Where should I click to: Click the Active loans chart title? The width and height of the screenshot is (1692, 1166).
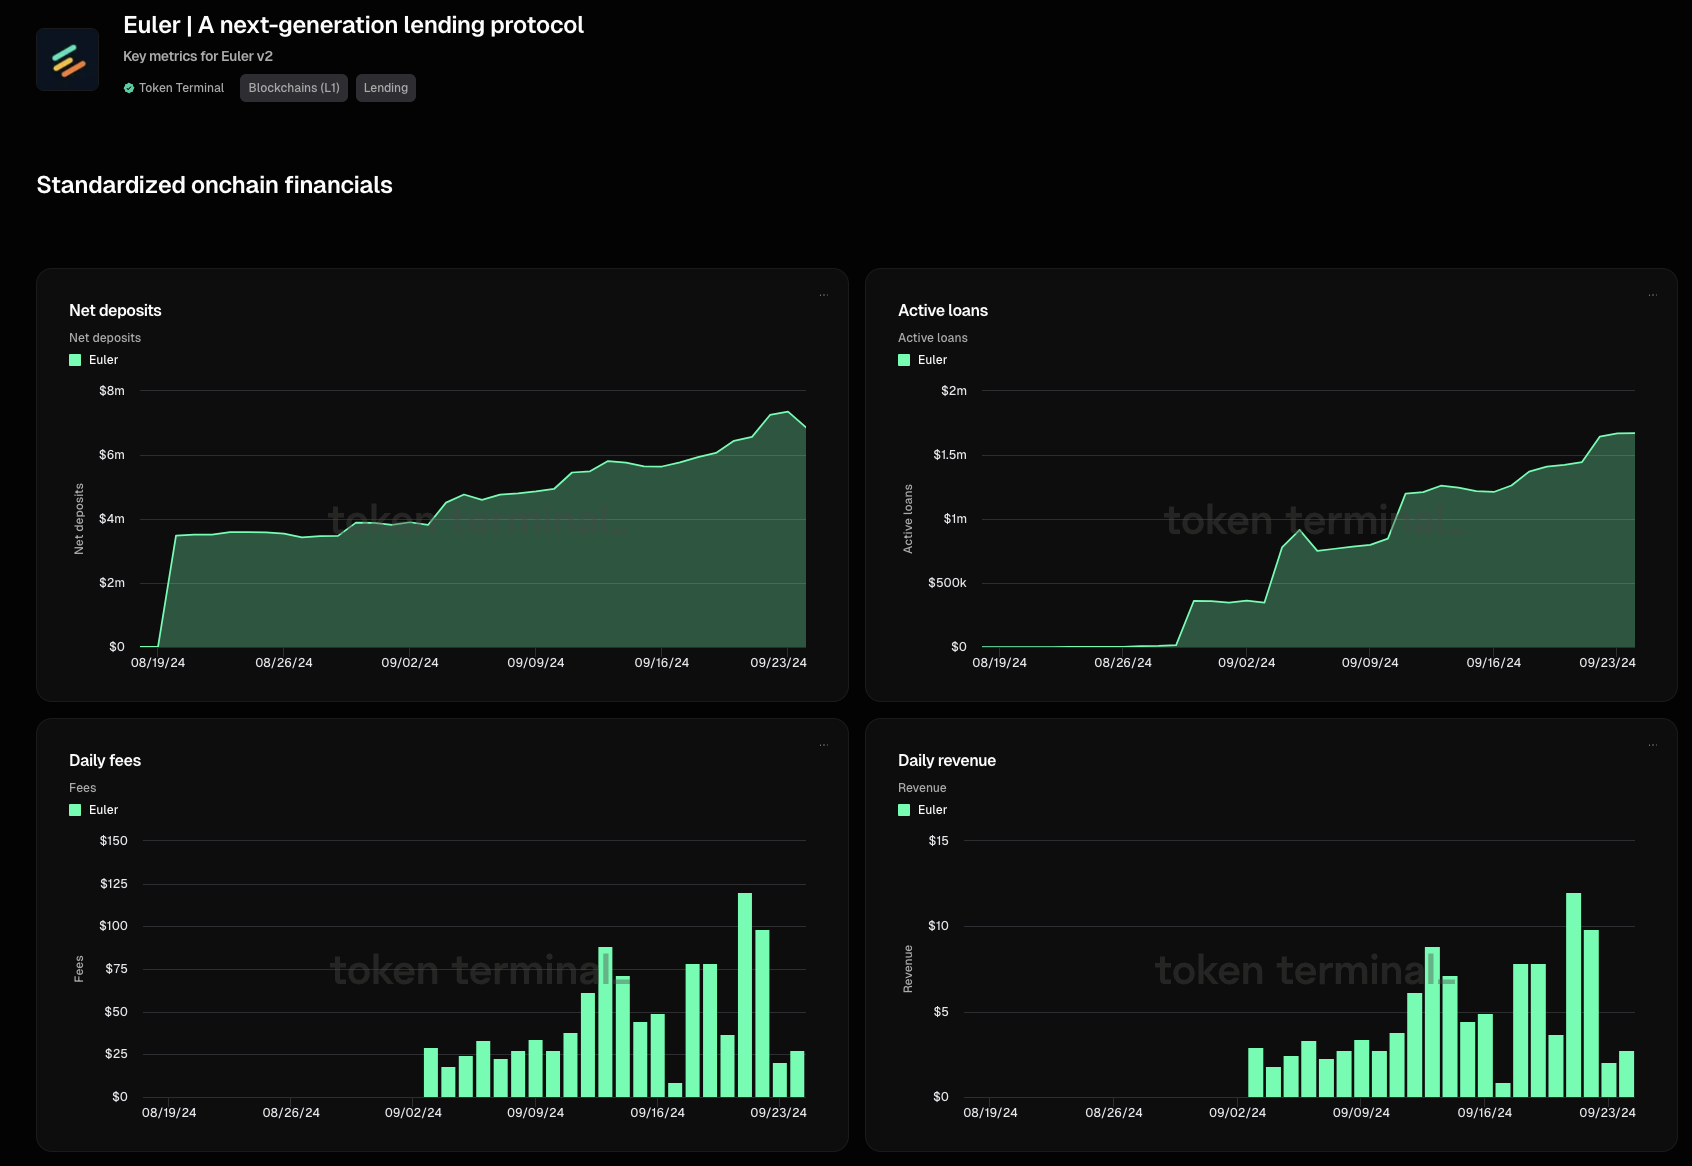coord(942,311)
